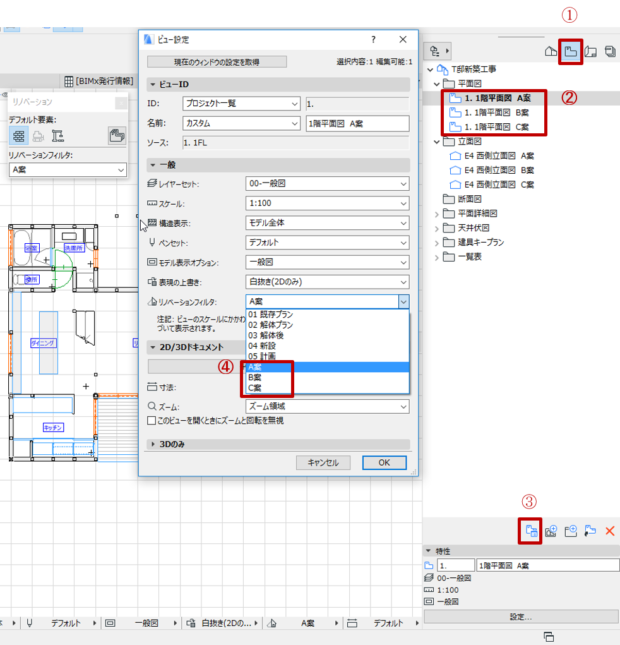Screen dimensions: 620x645
Task: Click the view name field 1階平面図 A案 in dialog
Action: 358,123
